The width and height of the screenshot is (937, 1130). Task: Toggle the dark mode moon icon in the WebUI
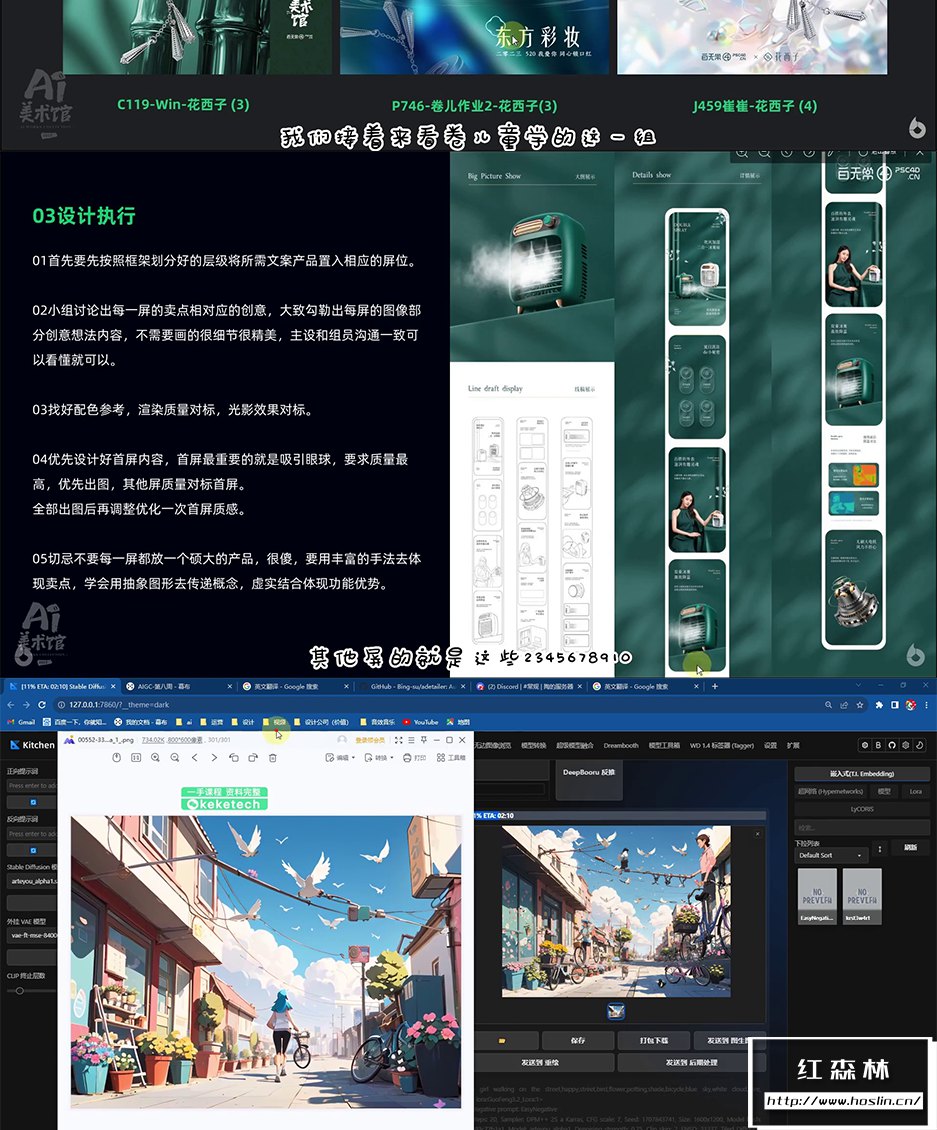pos(919,745)
